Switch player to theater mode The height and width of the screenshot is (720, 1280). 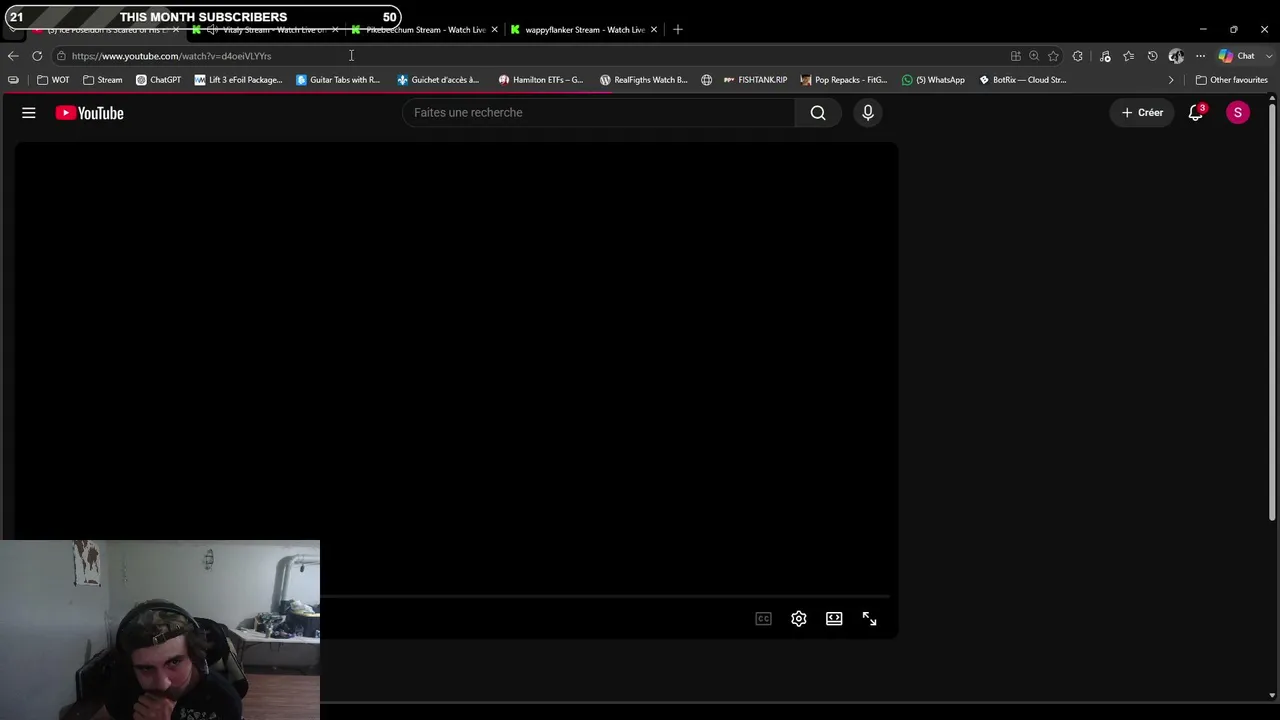pos(834,619)
